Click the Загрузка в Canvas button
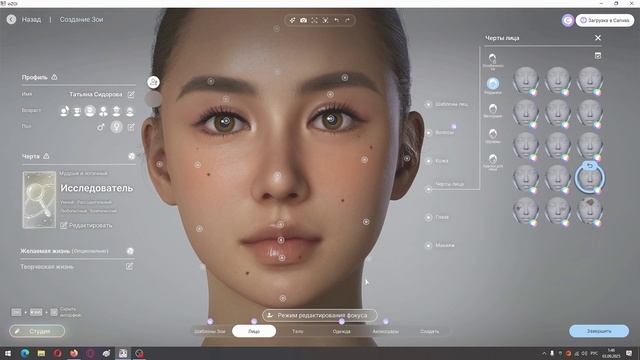This screenshot has height=360, width=640. pyautogui.click(x=605, y=20)
